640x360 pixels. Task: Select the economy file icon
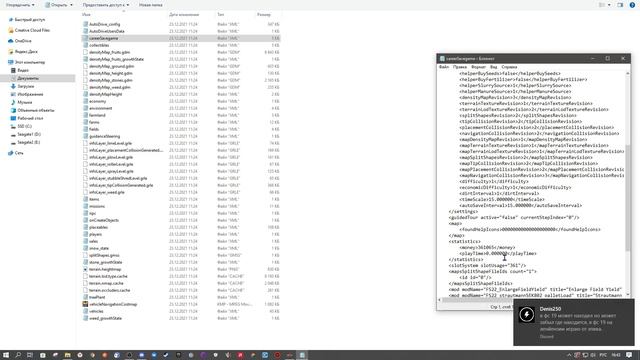tap(85, 101)
